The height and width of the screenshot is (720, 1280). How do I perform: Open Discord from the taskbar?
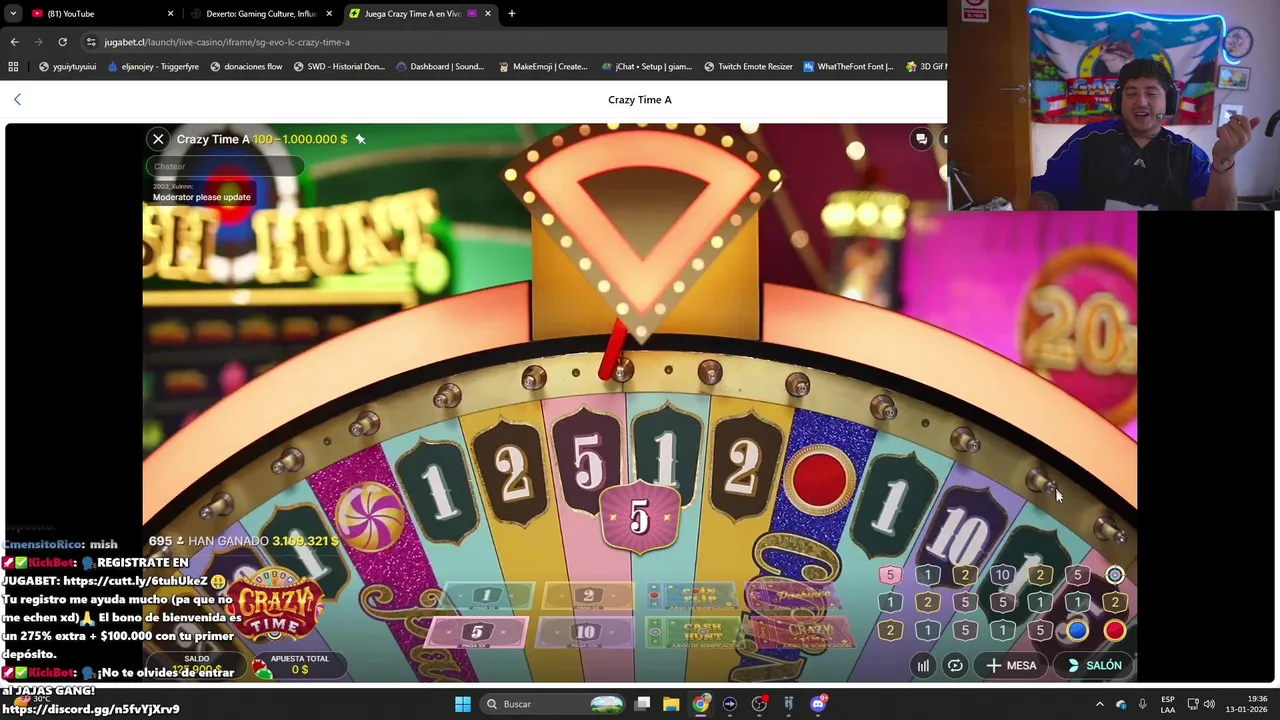point(818,704)
